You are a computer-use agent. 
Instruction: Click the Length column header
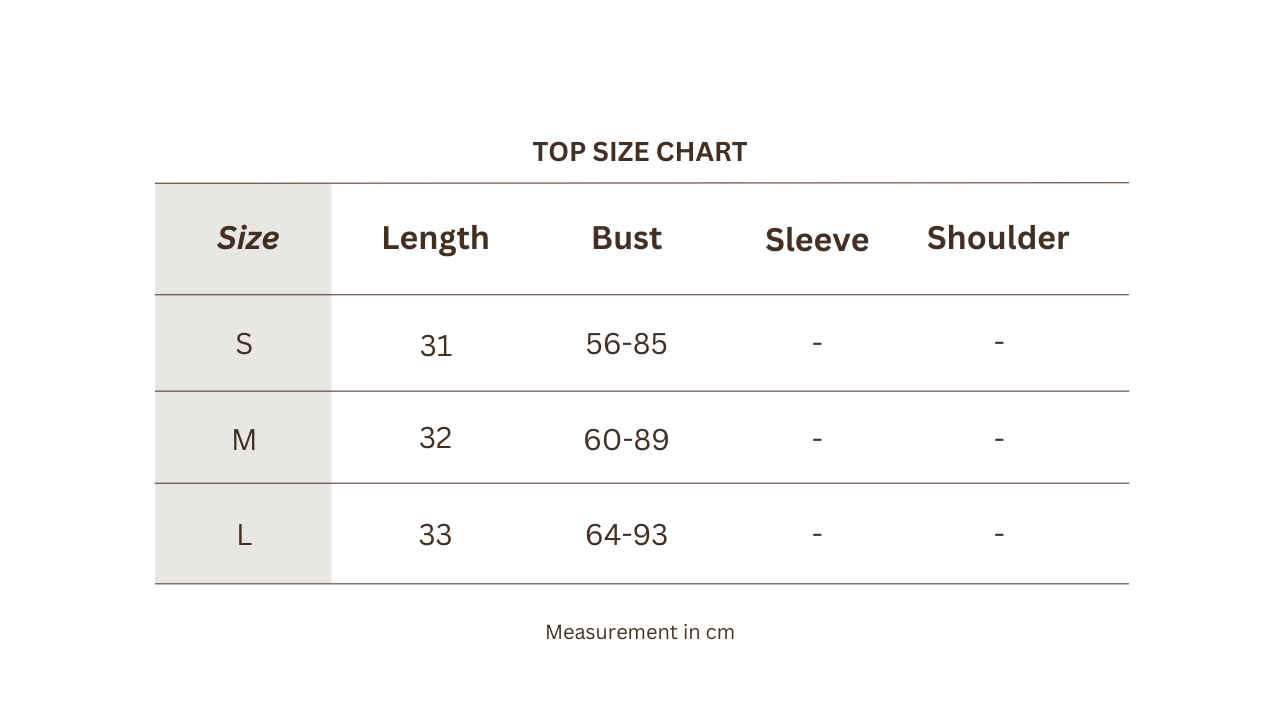point(435,238)
